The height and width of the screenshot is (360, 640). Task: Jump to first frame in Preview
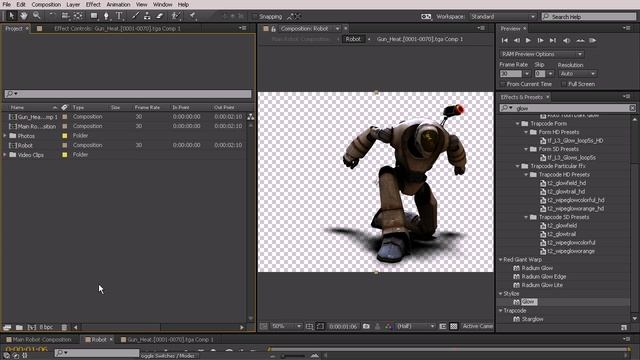[x=504, y=40]
